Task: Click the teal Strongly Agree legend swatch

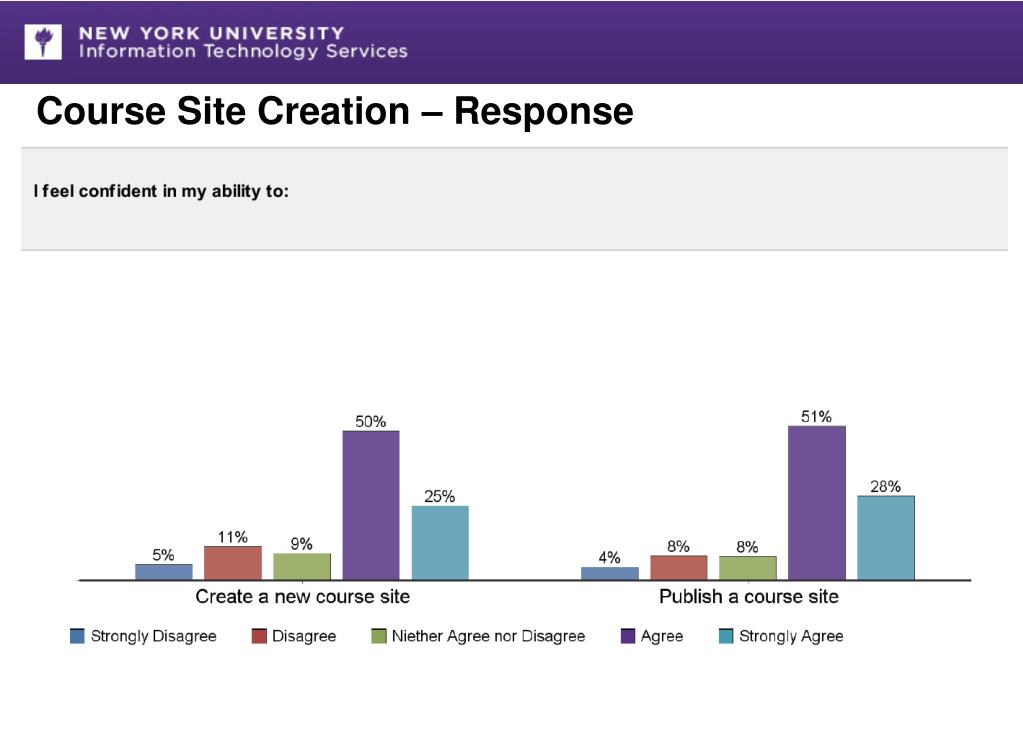Action: [726, 636]
